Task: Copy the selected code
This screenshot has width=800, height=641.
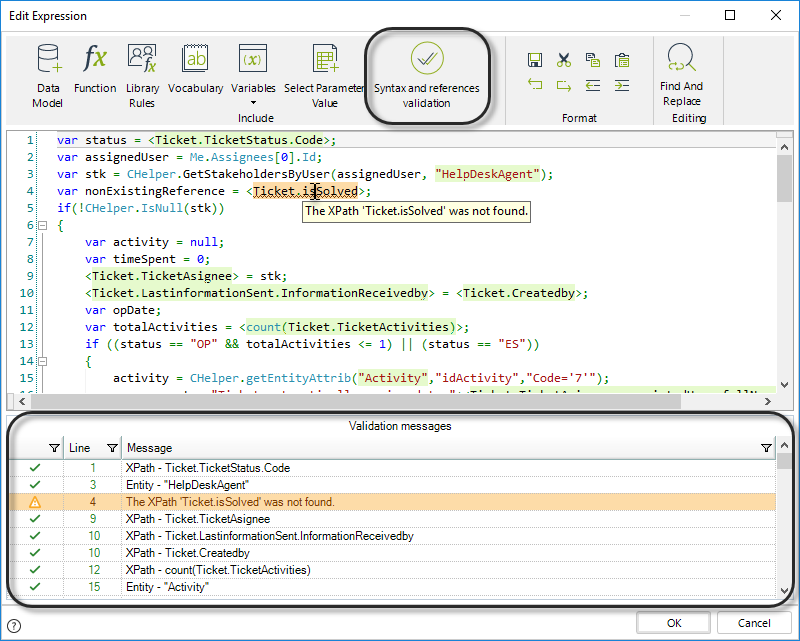Action: (x=593, y=60)
